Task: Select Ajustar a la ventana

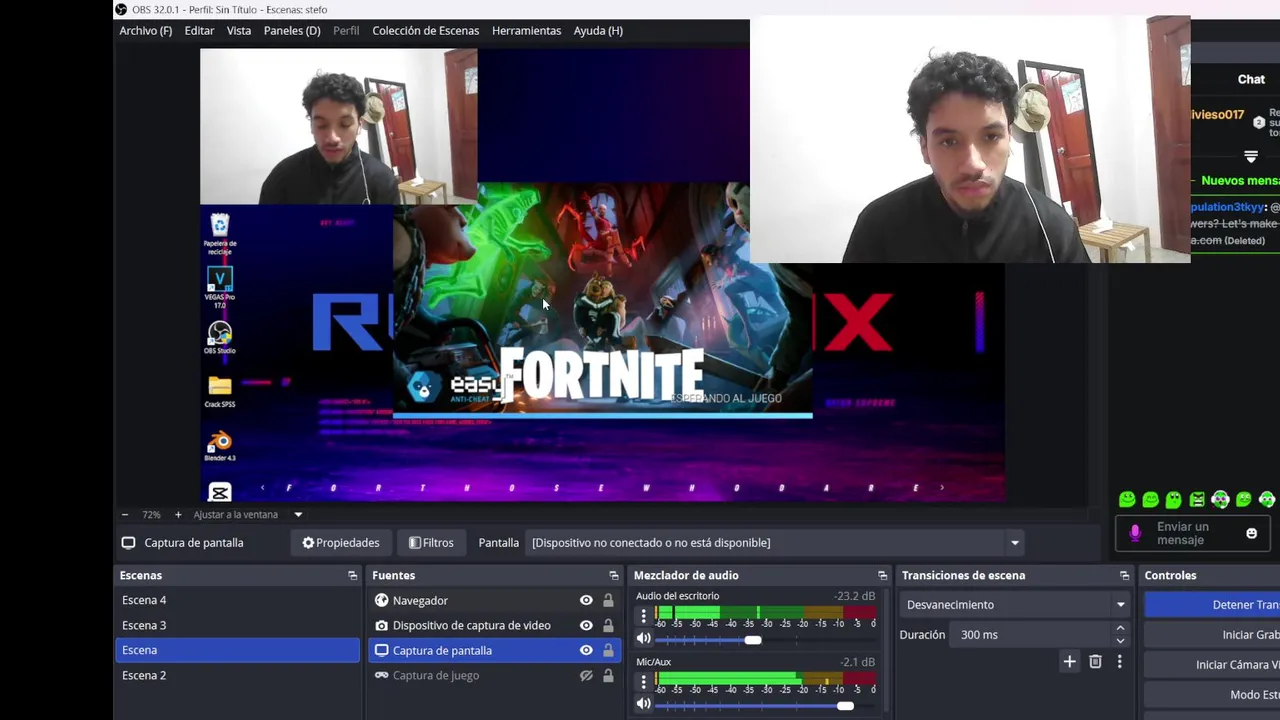Action: click(236, 515)
